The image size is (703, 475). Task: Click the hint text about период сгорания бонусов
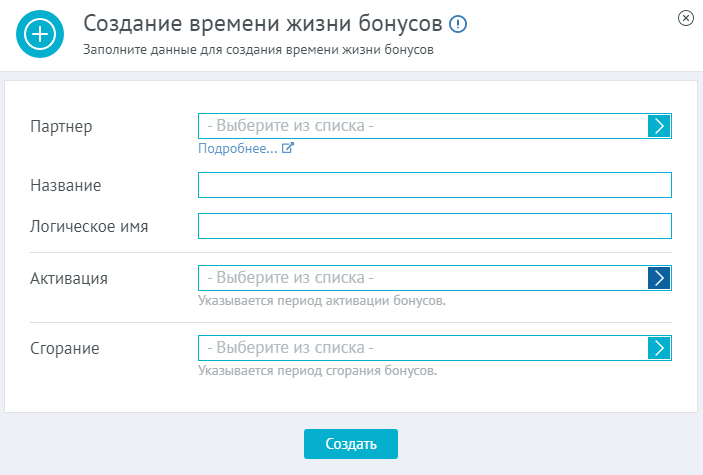pyautogui.click(x=317, y=370)
